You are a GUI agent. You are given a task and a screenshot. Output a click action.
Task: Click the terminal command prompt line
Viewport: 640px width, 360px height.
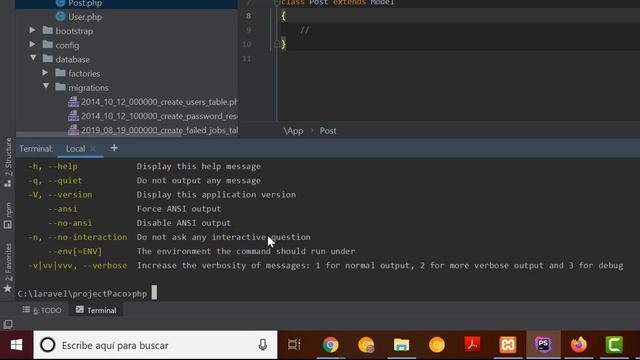[x=87, y=293]
